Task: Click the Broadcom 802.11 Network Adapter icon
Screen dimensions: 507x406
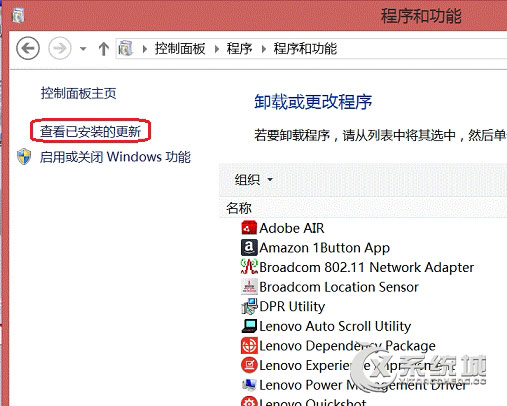Action: [x=249, y=267]
